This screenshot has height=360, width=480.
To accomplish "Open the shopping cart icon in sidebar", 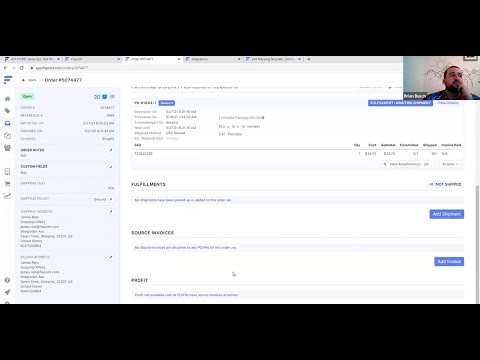I will 7,184.
